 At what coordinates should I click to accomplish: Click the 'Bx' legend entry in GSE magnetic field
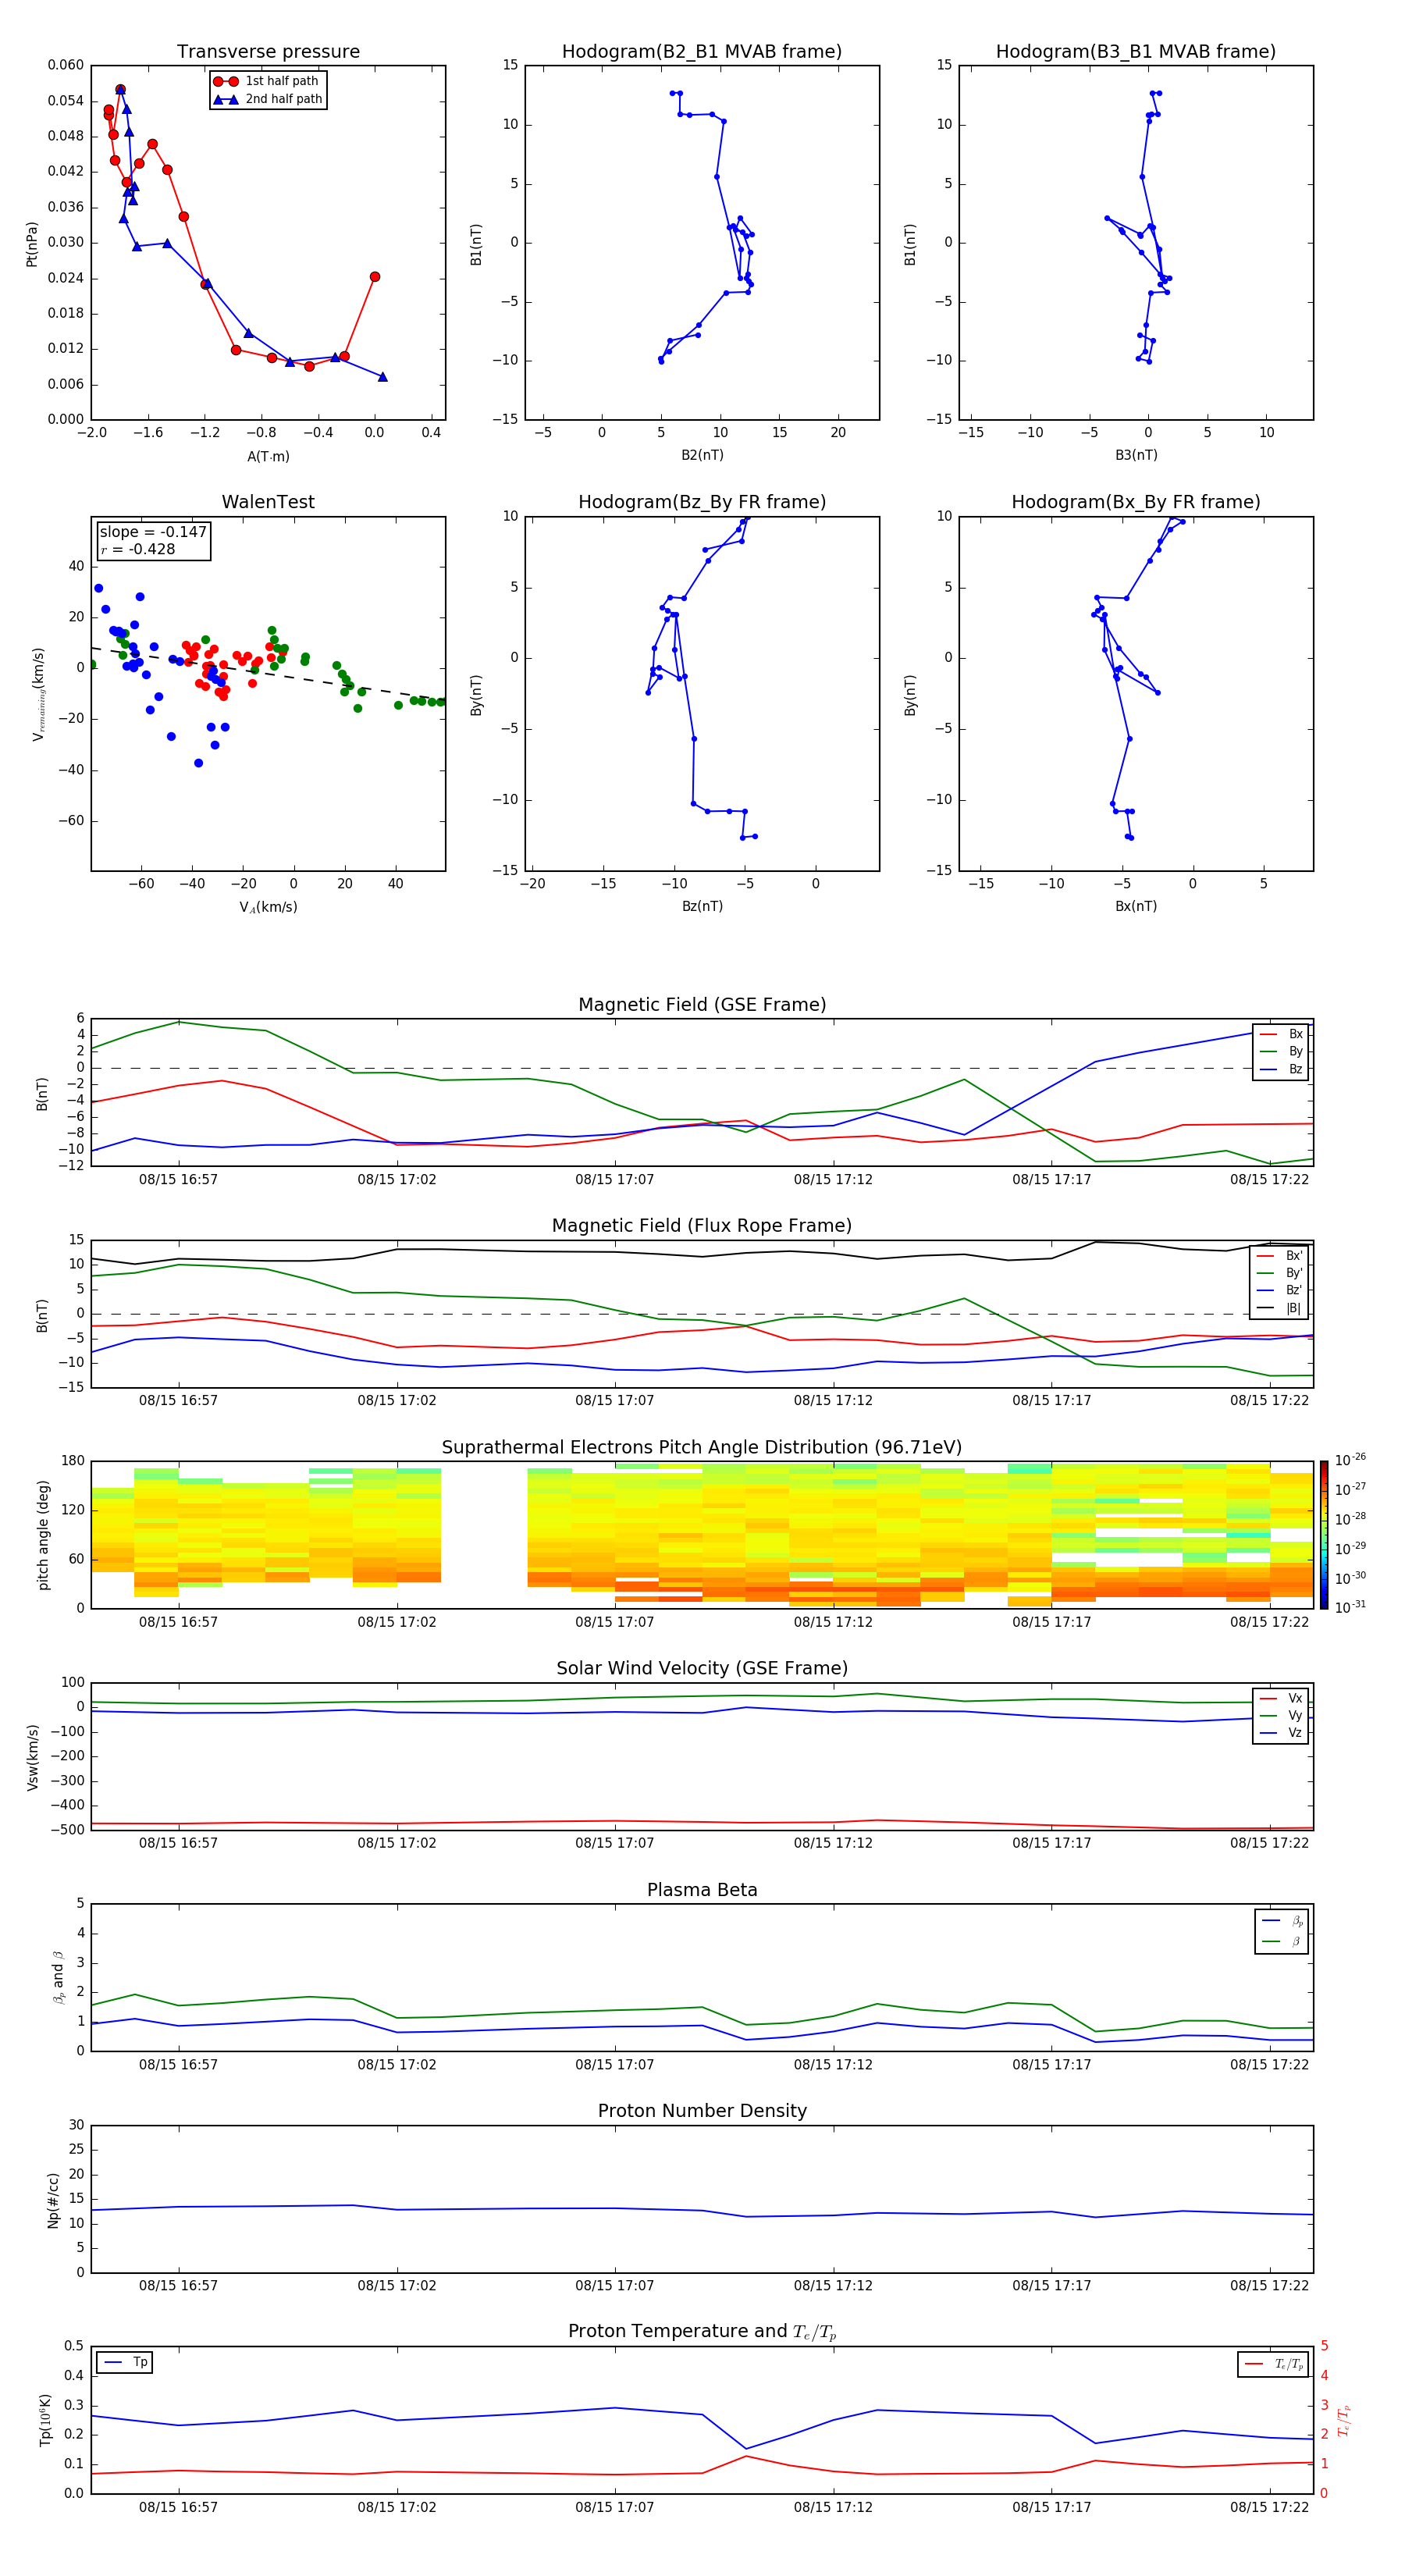[1281, 1034]
